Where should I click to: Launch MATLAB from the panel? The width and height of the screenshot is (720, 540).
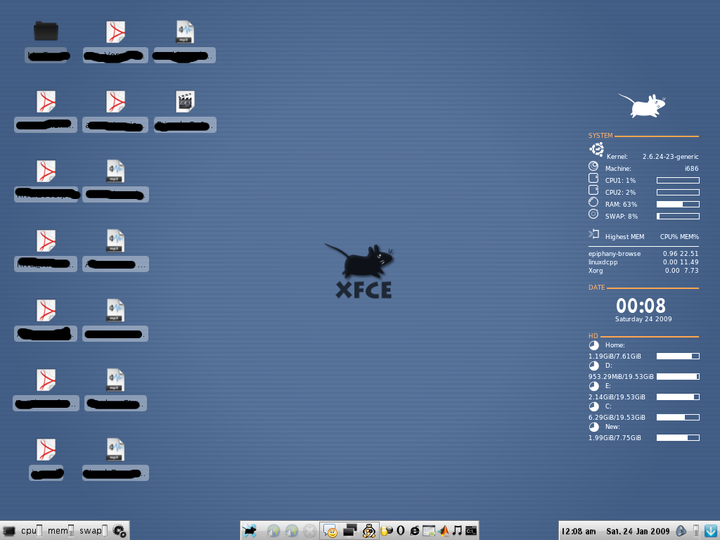tap(444, 531)
